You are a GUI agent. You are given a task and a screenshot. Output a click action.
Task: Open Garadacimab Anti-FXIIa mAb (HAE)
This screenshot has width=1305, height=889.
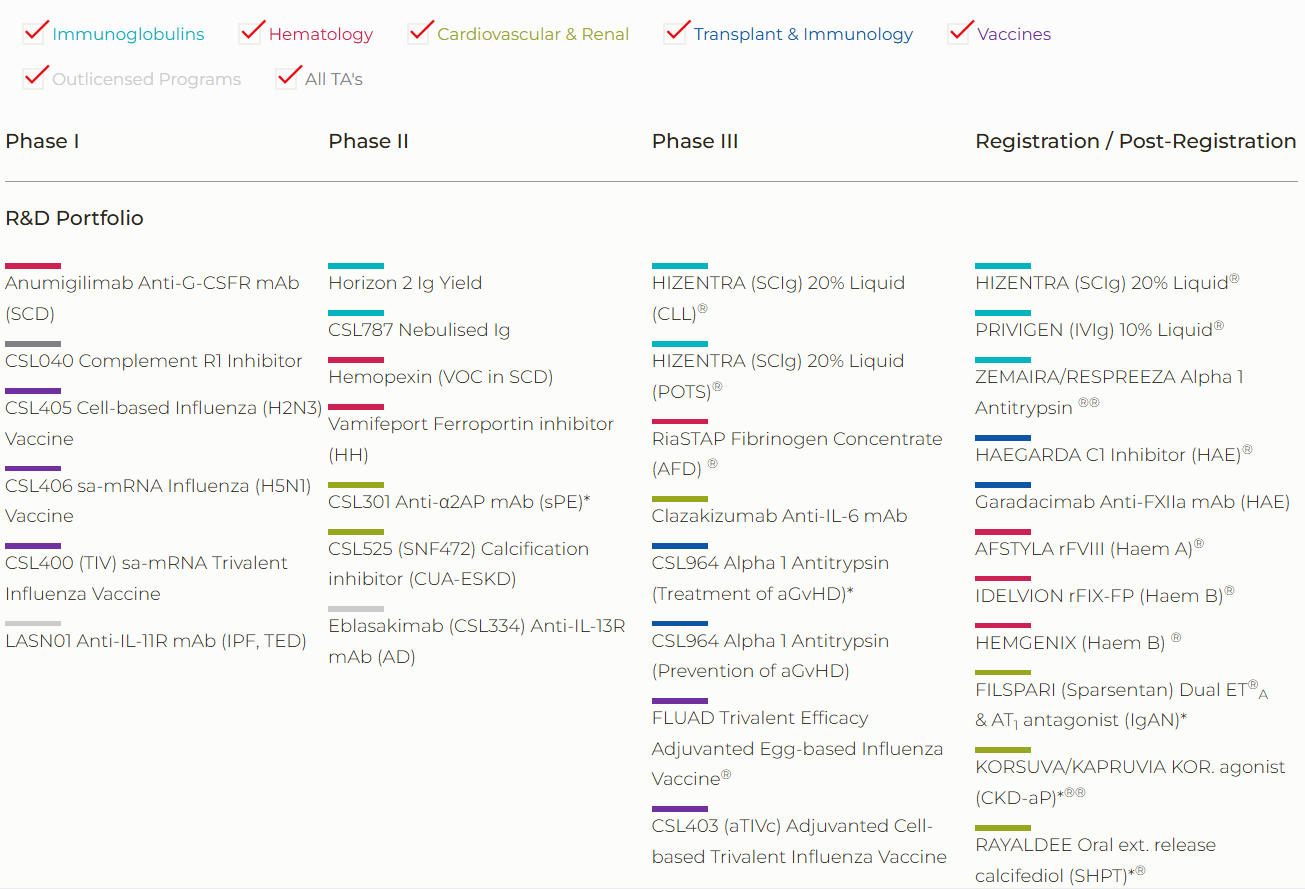coord(1132,502)
